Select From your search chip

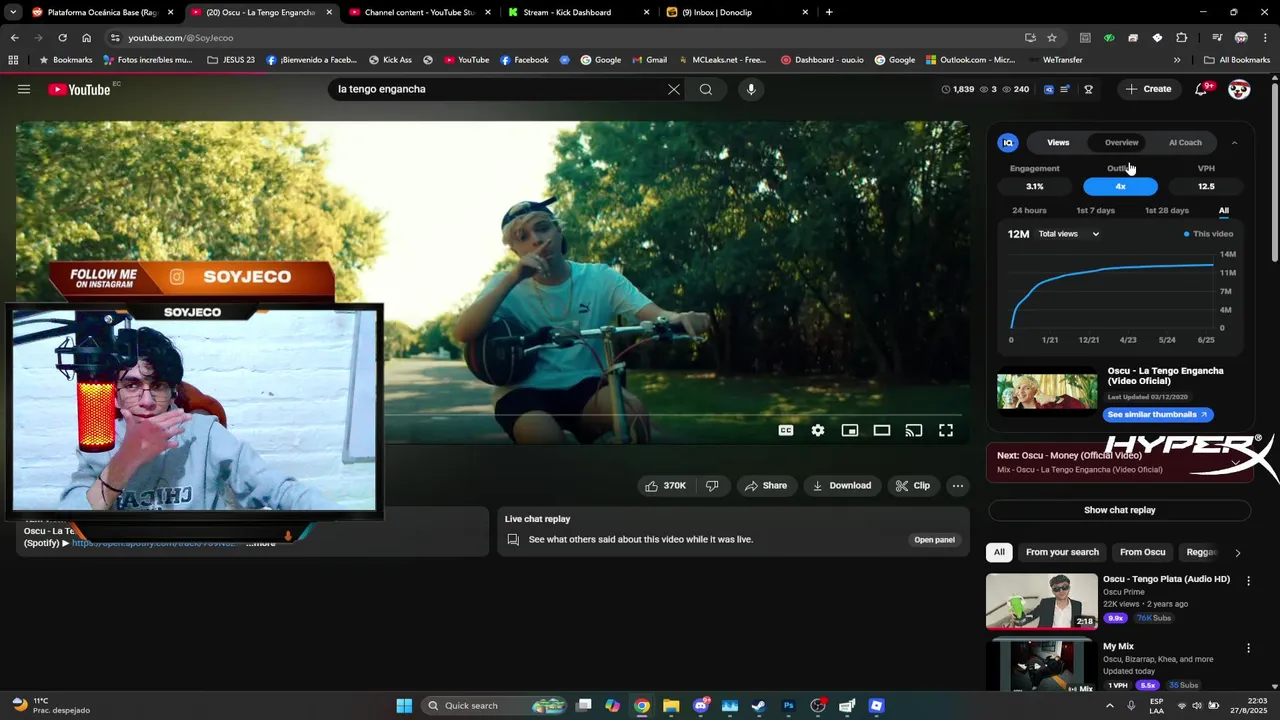tap(1062, 552)
